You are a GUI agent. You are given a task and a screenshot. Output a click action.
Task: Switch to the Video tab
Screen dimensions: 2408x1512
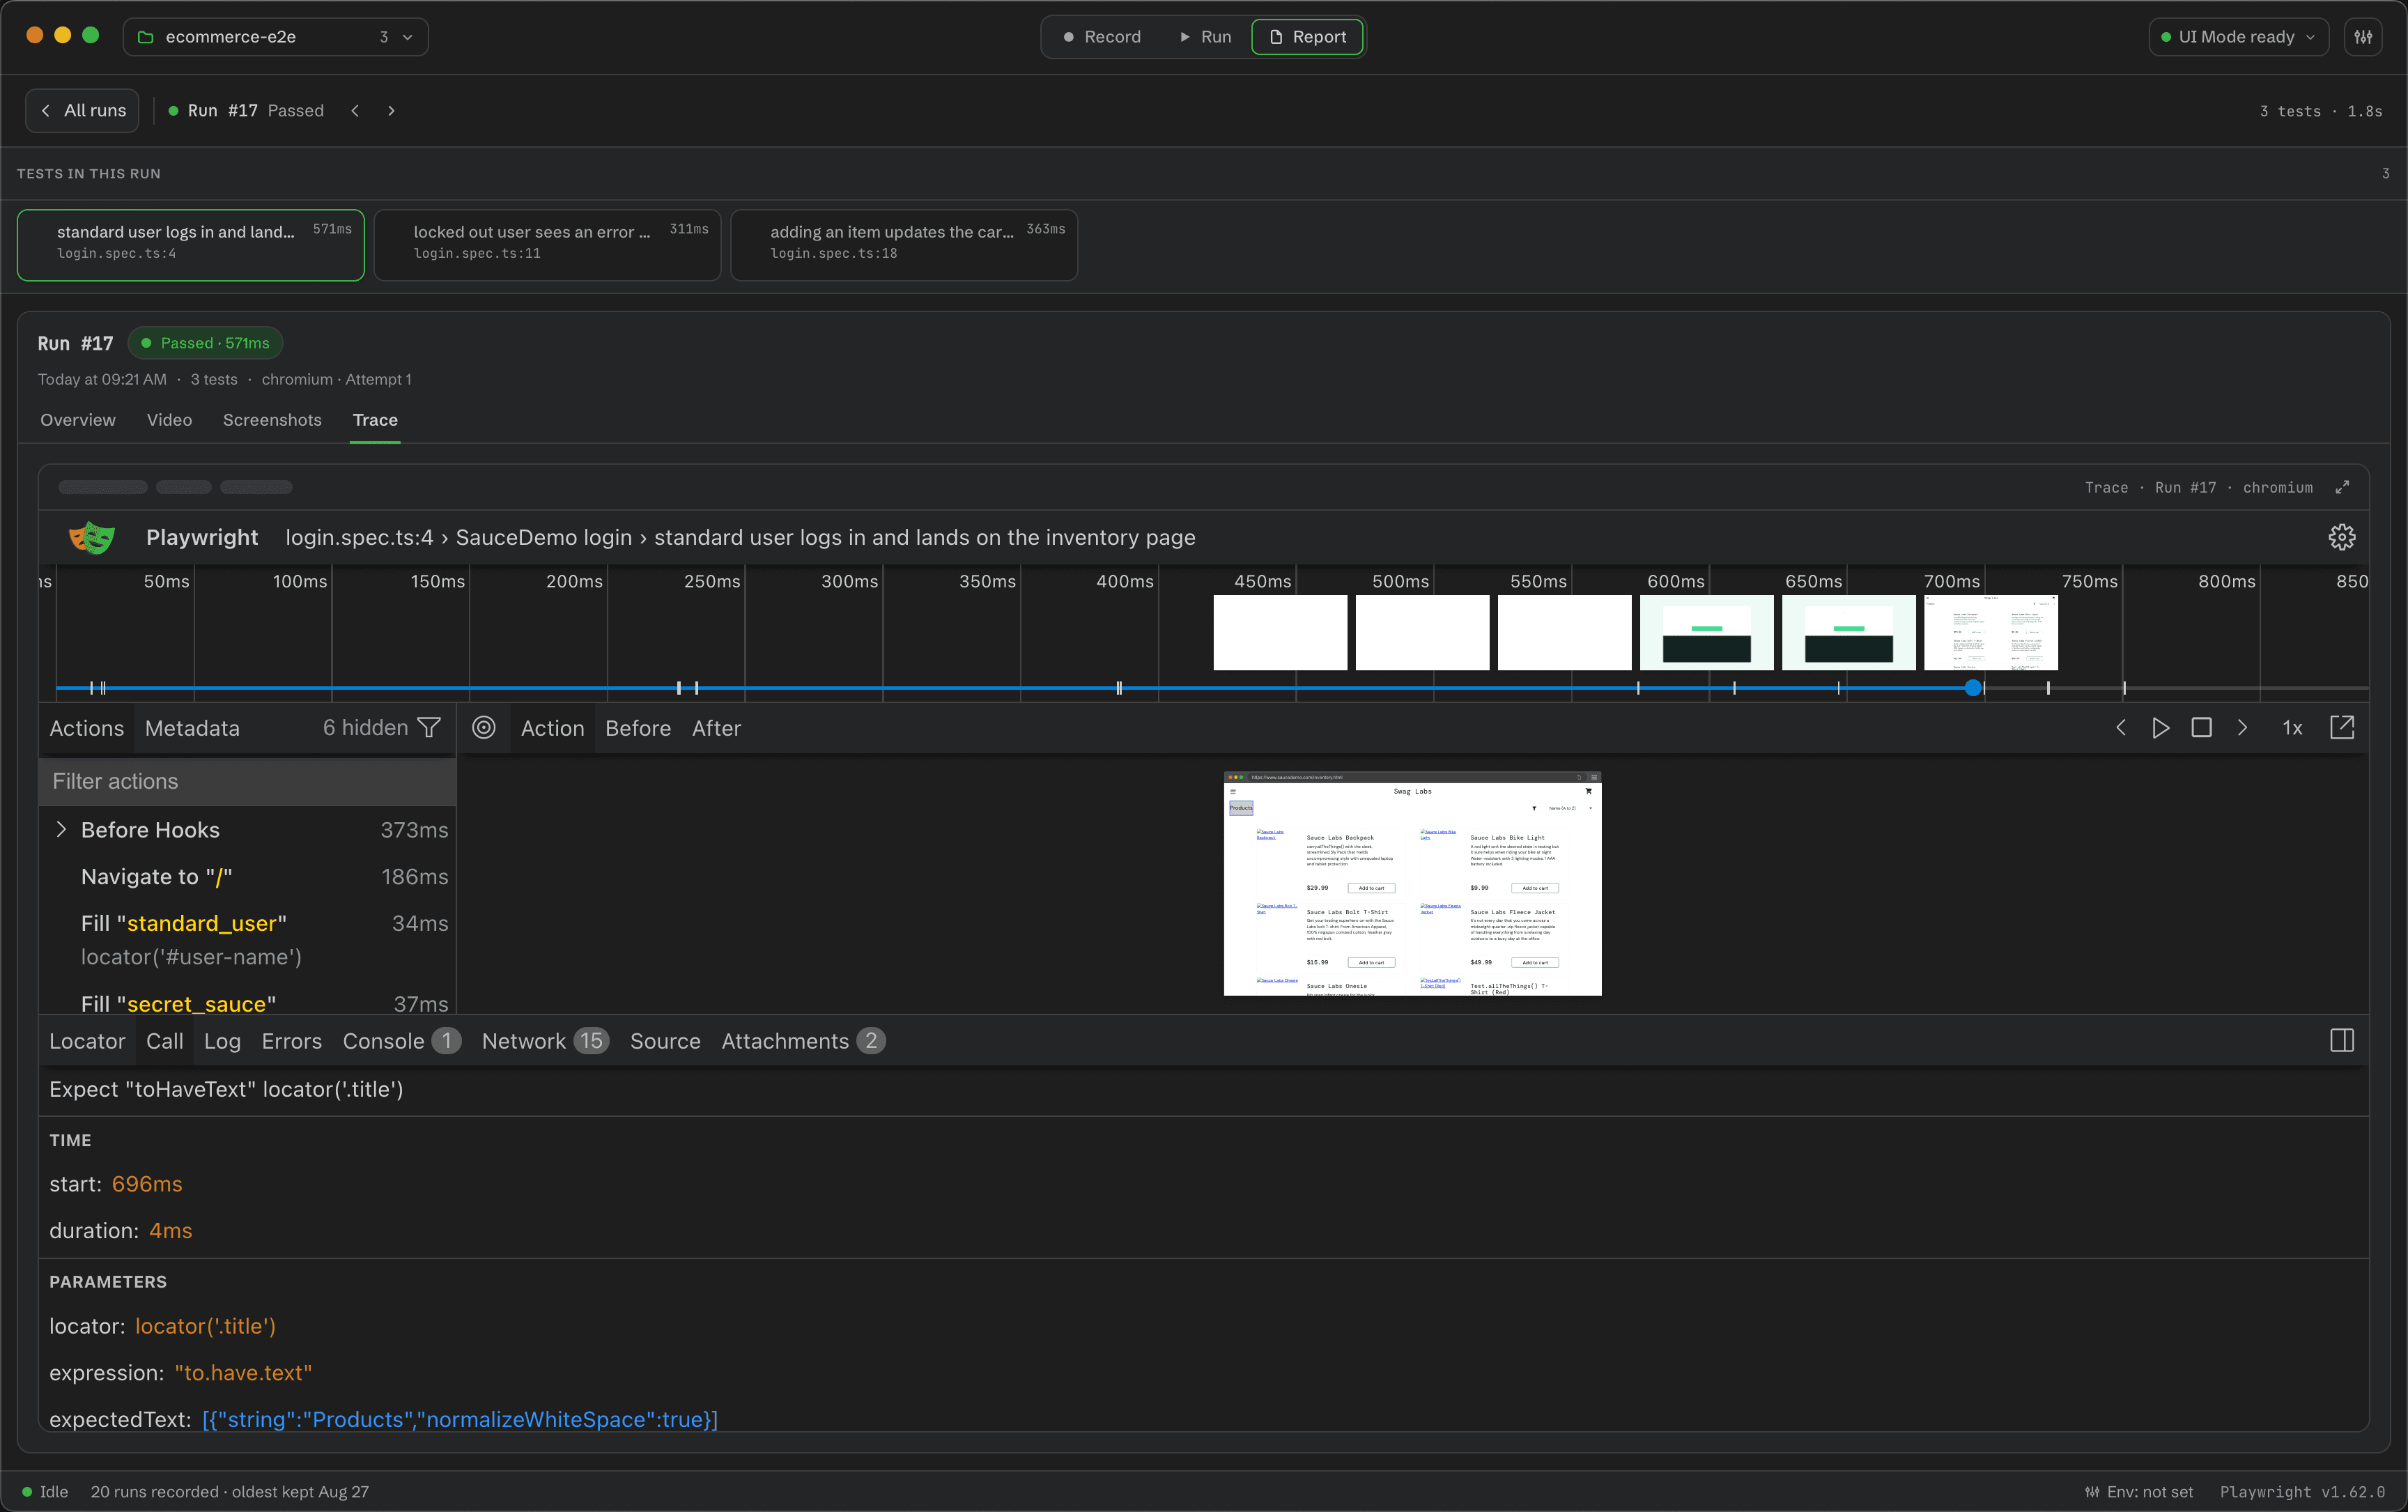(x=169, y=420)
